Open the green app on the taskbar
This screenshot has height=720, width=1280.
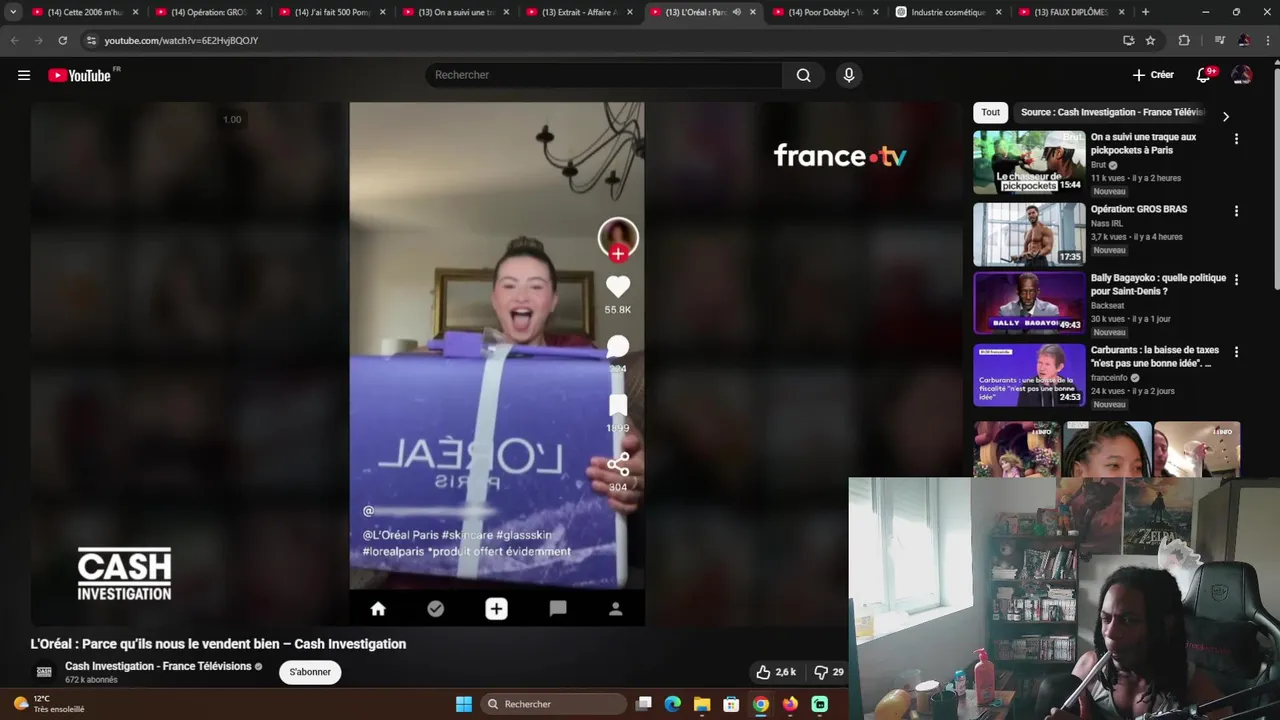[820, 704]
